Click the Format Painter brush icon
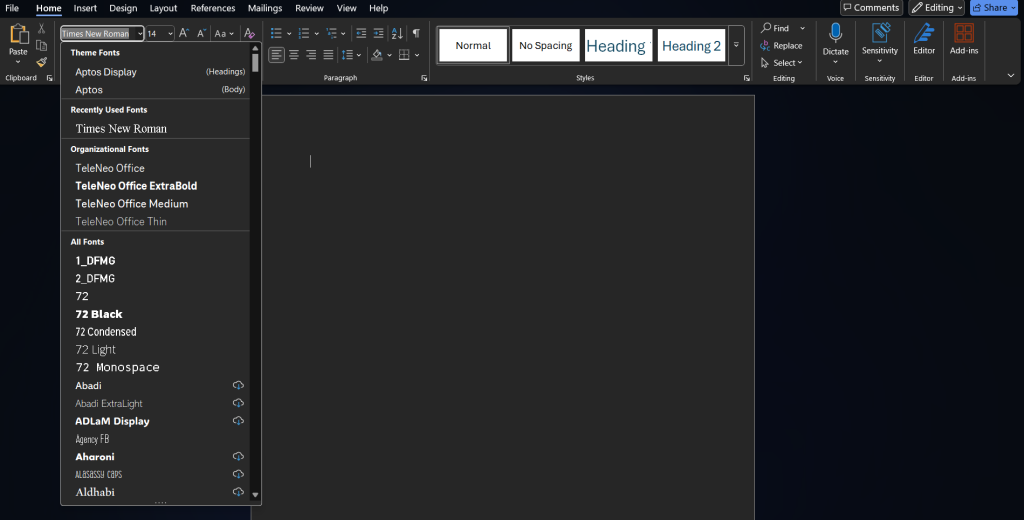This screenshot has height=520, width=1024. click(x=41, y=62)
